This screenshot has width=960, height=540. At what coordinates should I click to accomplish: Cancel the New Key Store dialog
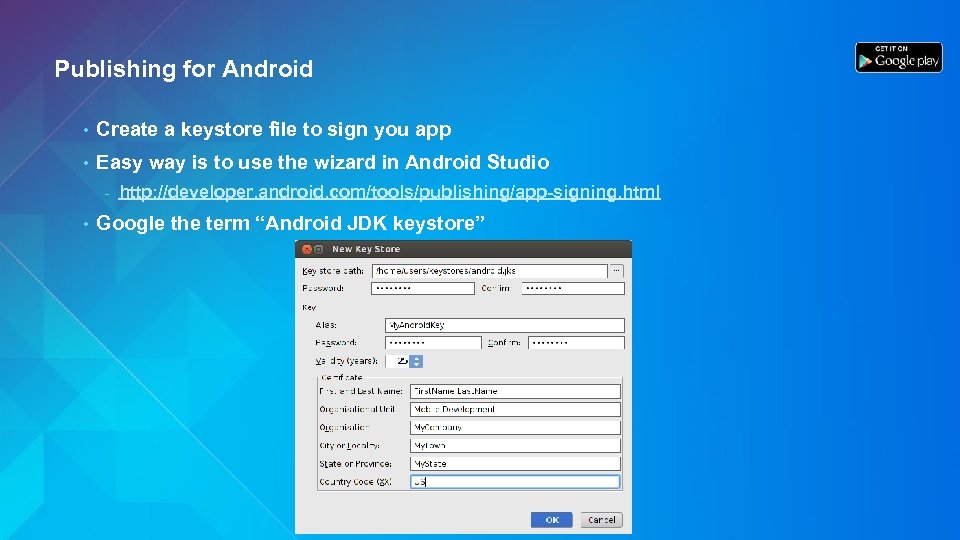point(601,520)
